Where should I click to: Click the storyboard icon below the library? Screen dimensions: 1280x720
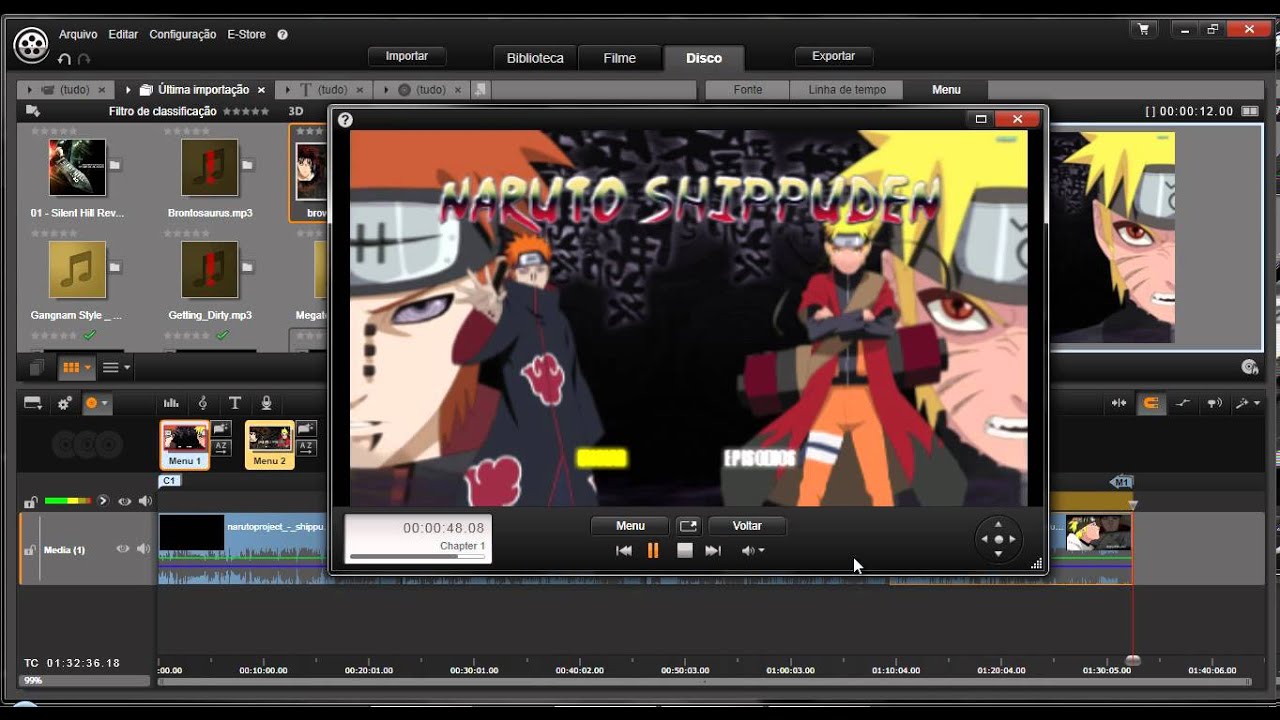36,368
